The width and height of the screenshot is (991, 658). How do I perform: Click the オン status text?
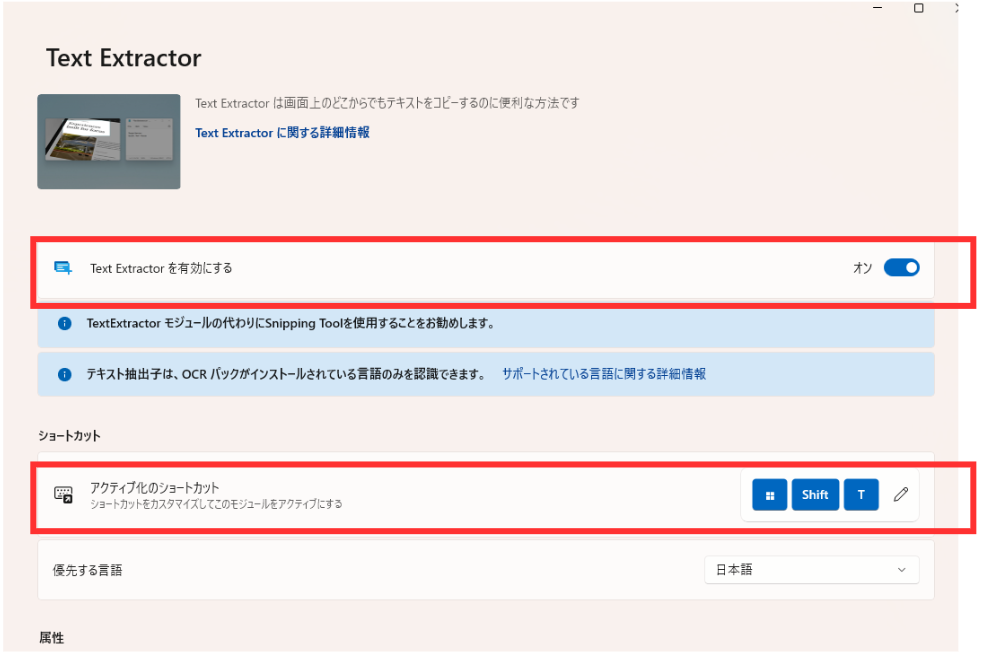click(862, 268)
